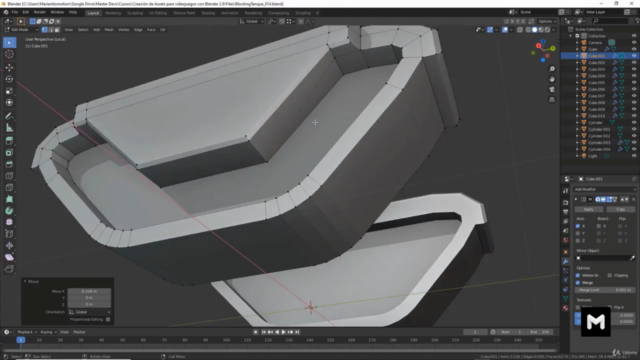Image resolution: width=640 pixels, height=360 pixels.
Task: Choose the Spin tool
Action: click(9, 211)
